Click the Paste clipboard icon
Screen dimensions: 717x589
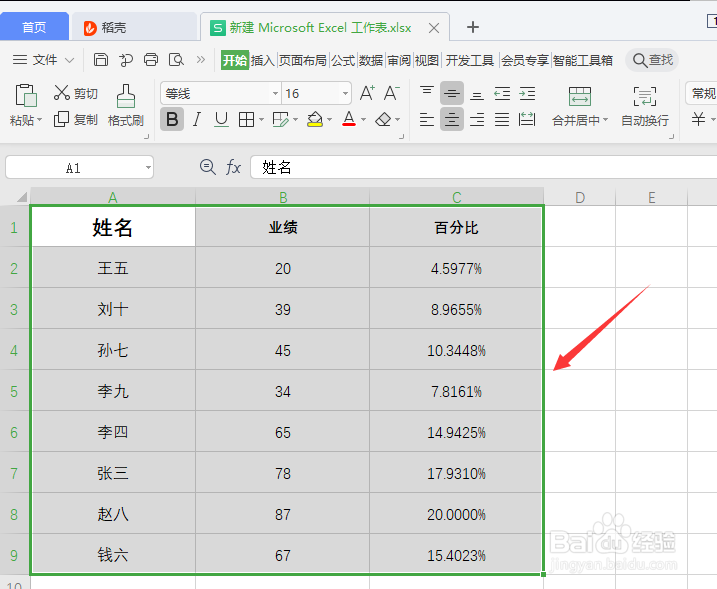pos(26,95)
